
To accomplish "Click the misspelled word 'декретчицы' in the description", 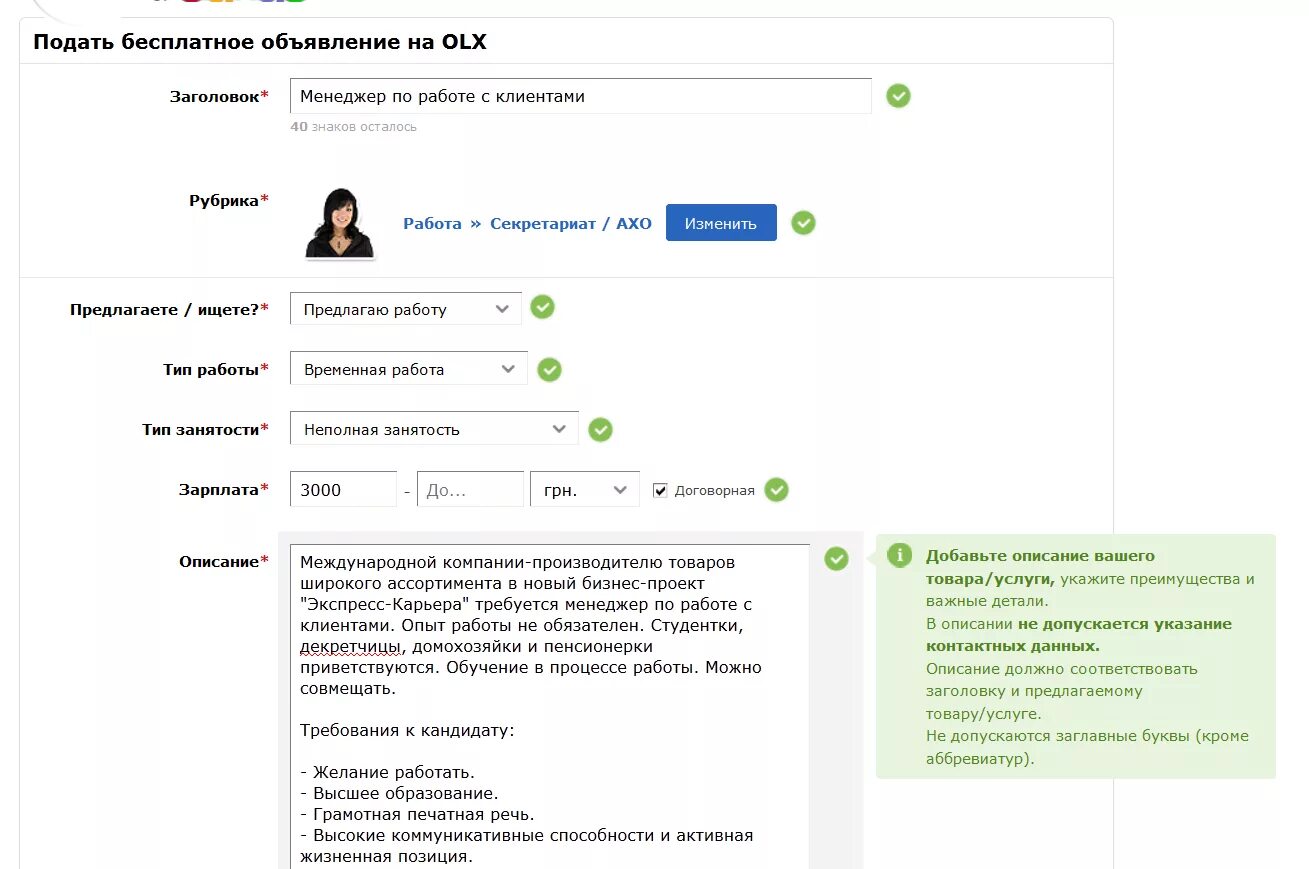I will (x=351, y=646).
